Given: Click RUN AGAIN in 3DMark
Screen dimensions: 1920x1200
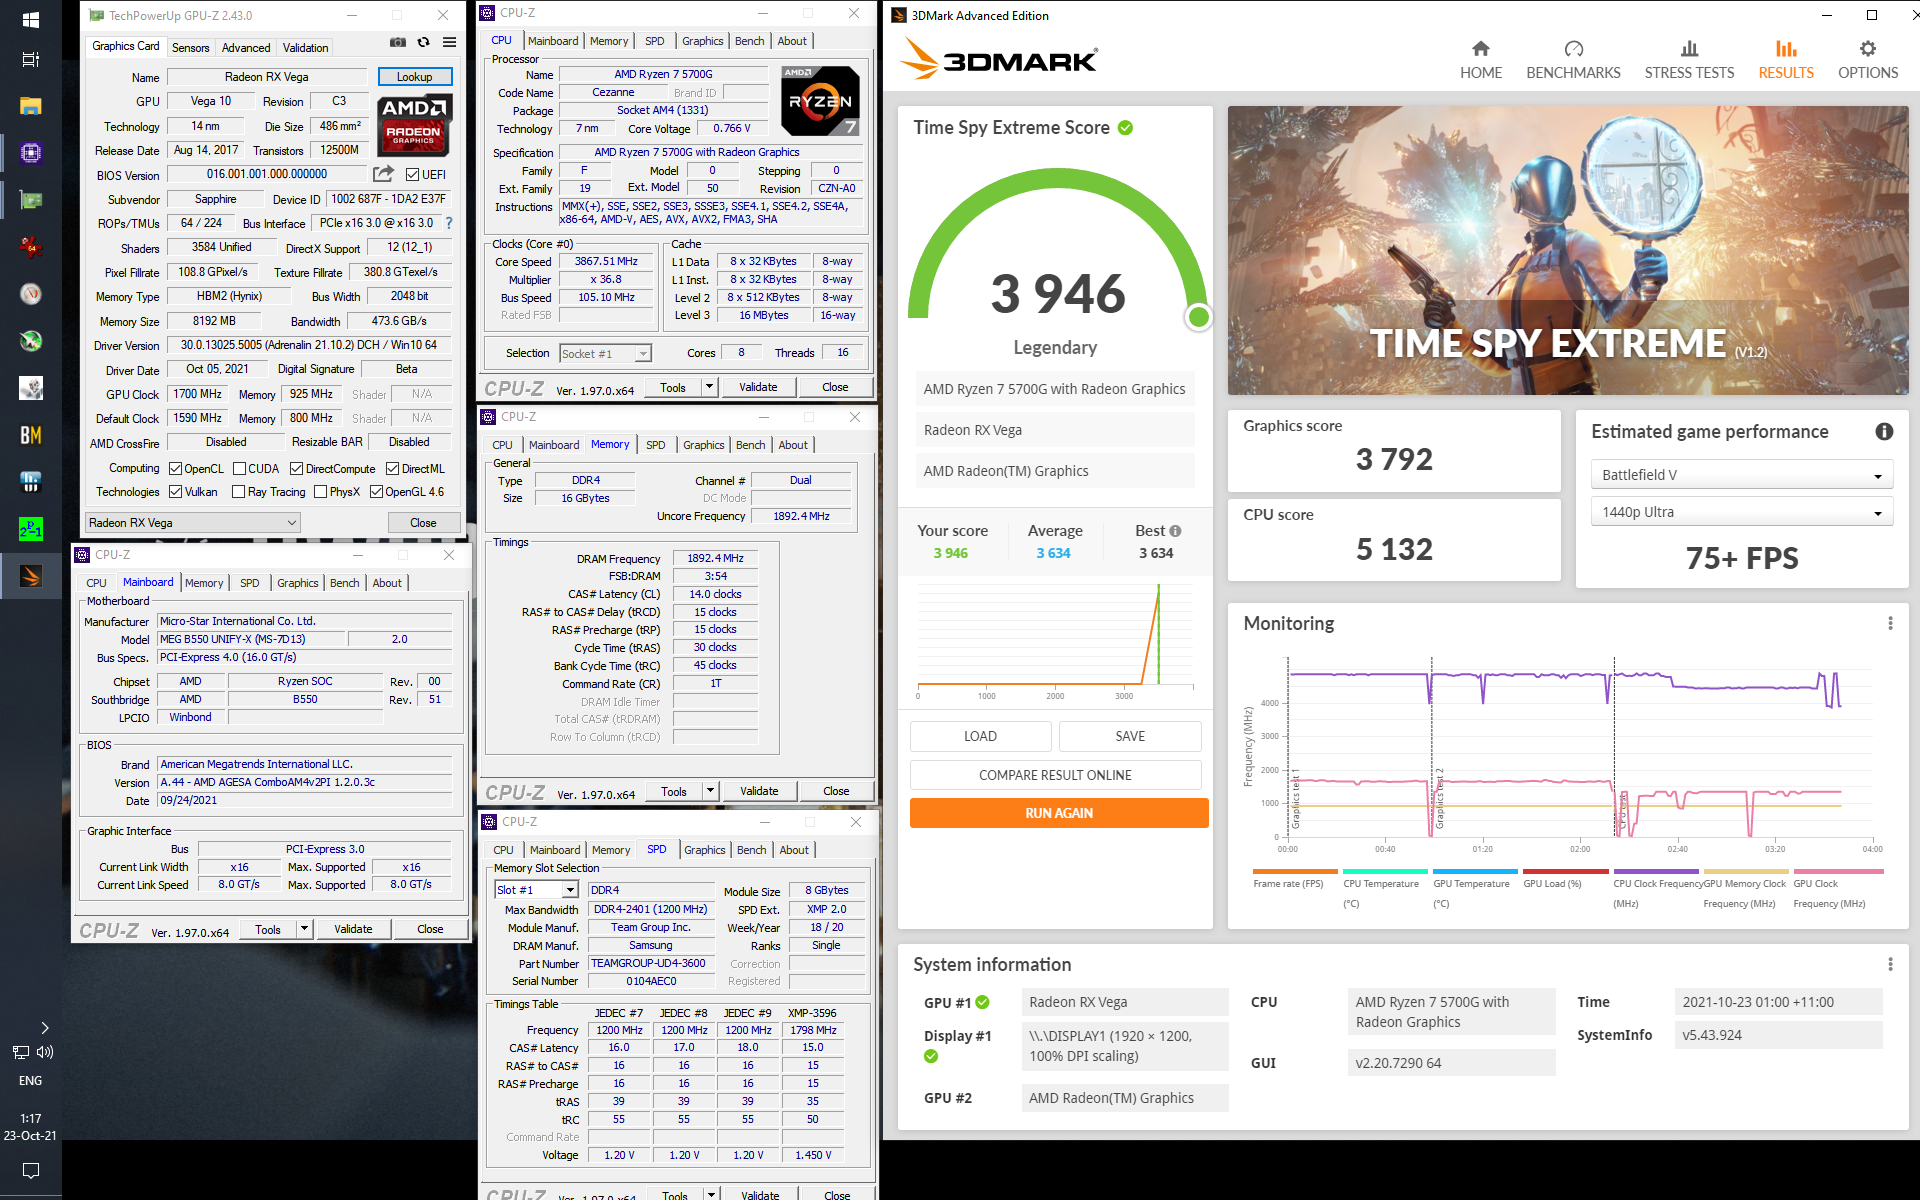Looking at the screenshot, I should pyautogui.click(x=1059, y=813).
